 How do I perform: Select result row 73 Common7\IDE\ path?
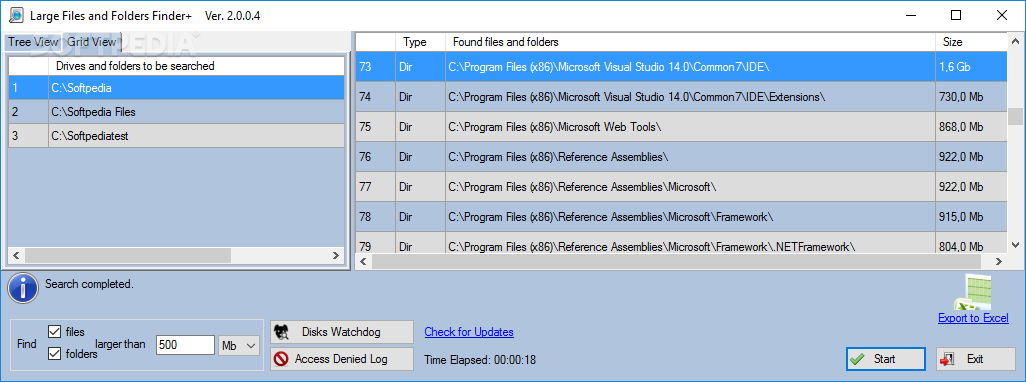tap(690, 67)
